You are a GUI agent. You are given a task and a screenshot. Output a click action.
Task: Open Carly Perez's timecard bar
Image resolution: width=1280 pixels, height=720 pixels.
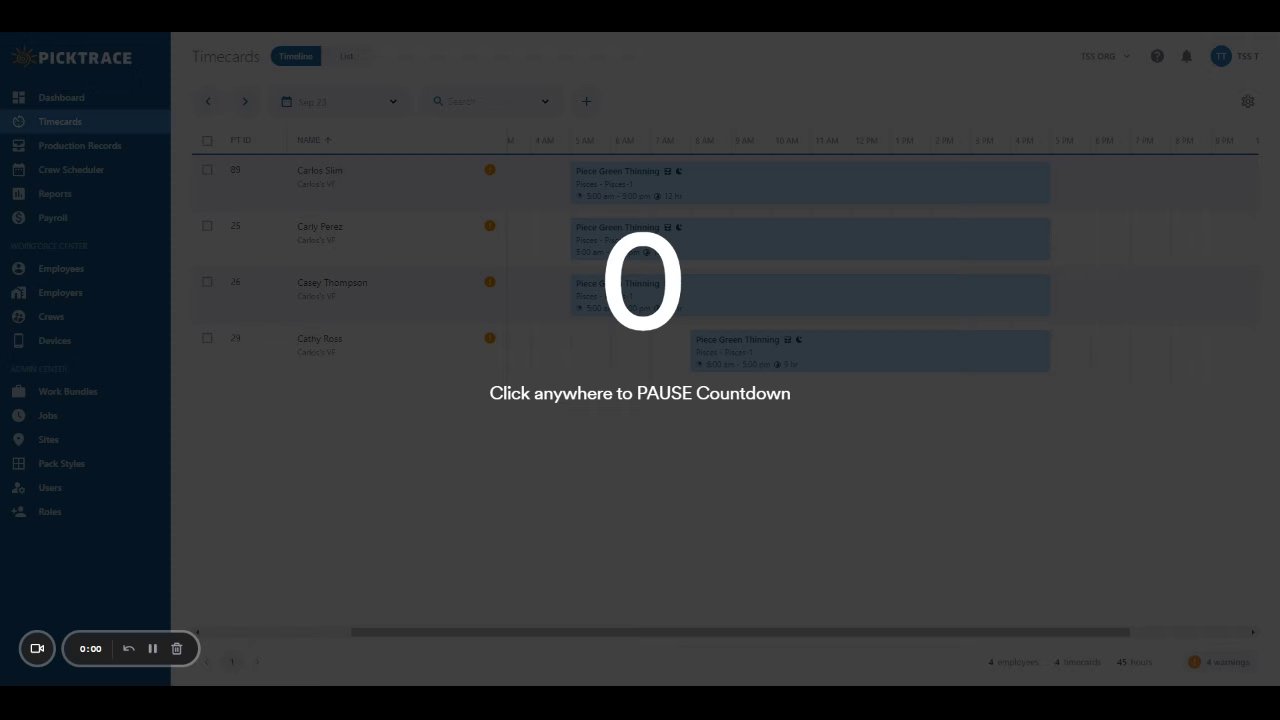[810, 239]
